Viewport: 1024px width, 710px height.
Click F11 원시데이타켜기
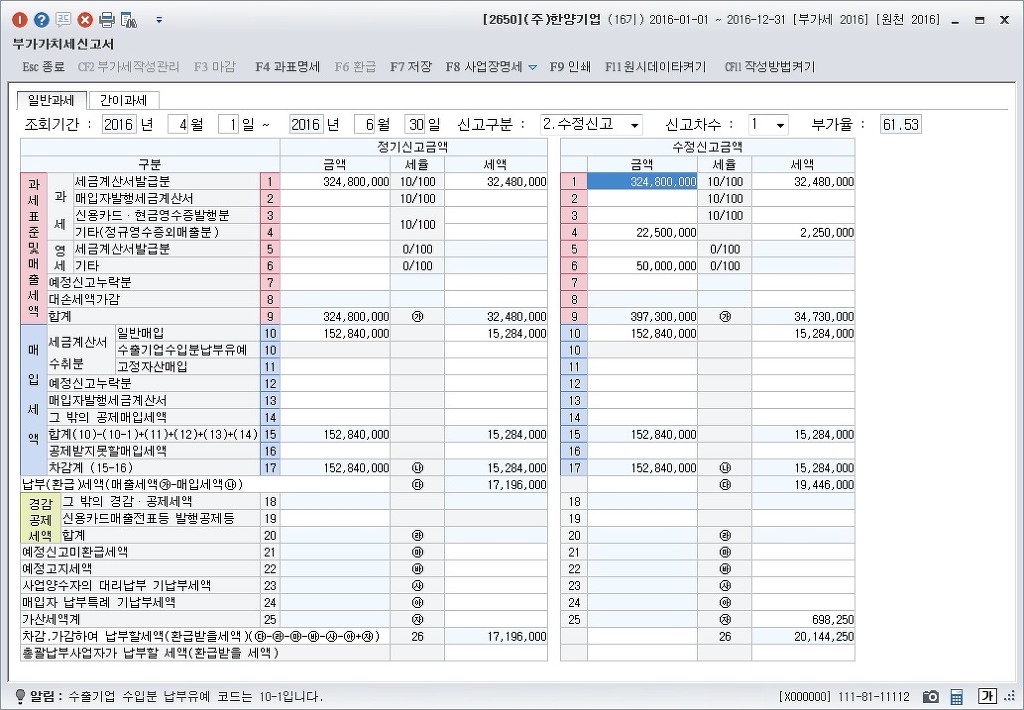click(x=655, y=67)
